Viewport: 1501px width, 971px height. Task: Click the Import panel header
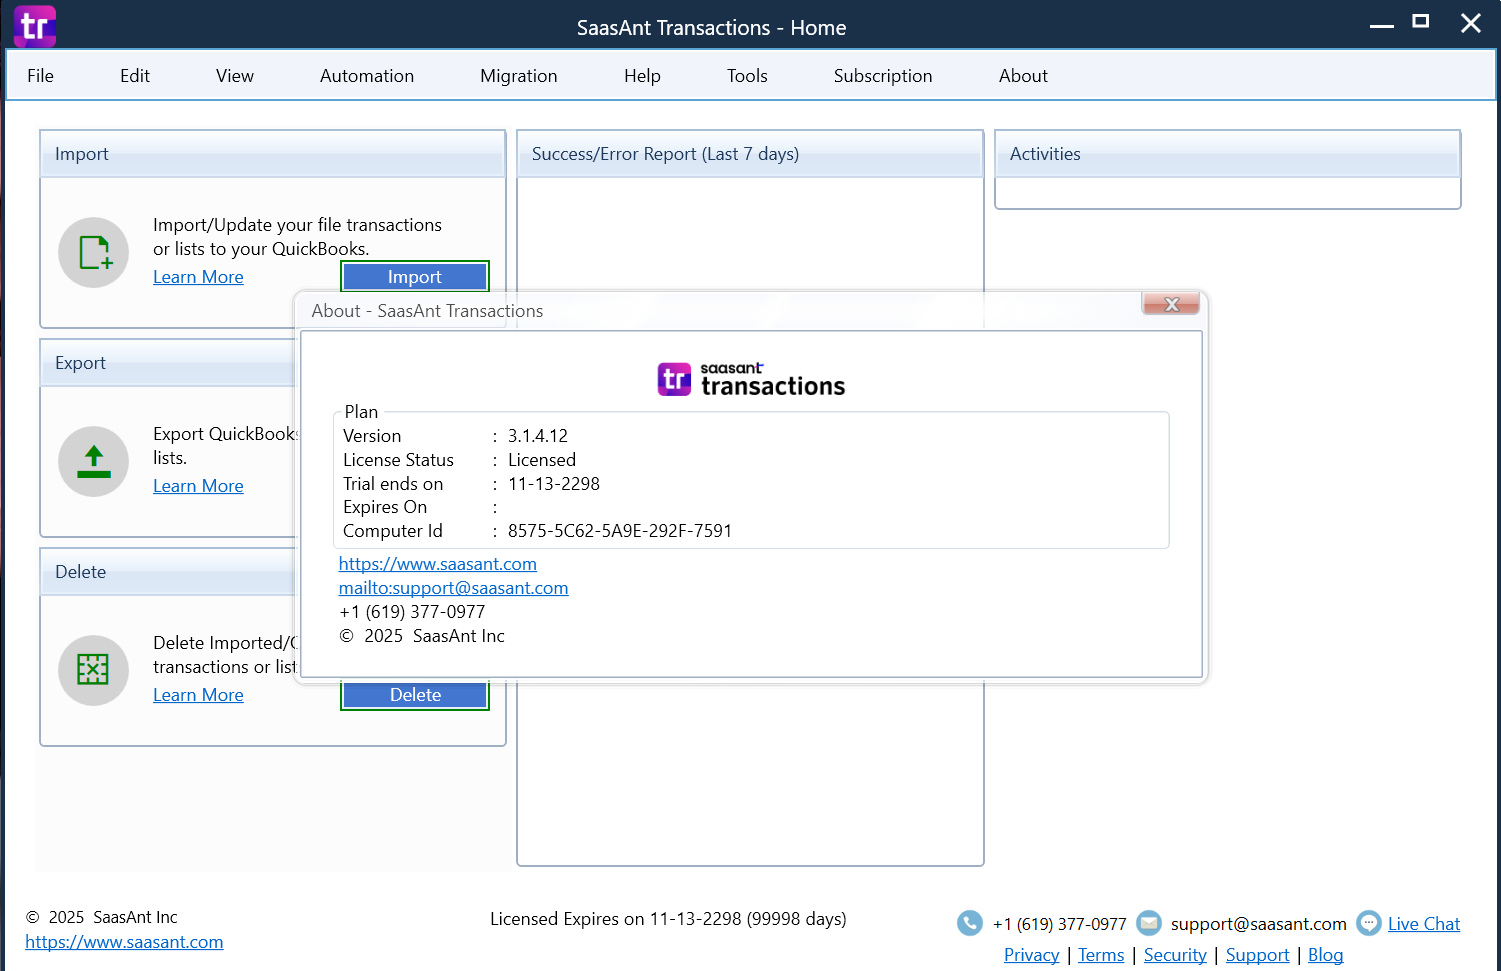pos(272,154)
